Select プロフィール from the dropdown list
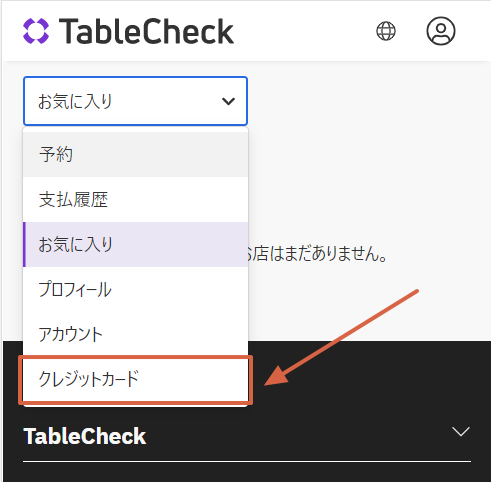The image size is (491, 482). tap(135, 289)
